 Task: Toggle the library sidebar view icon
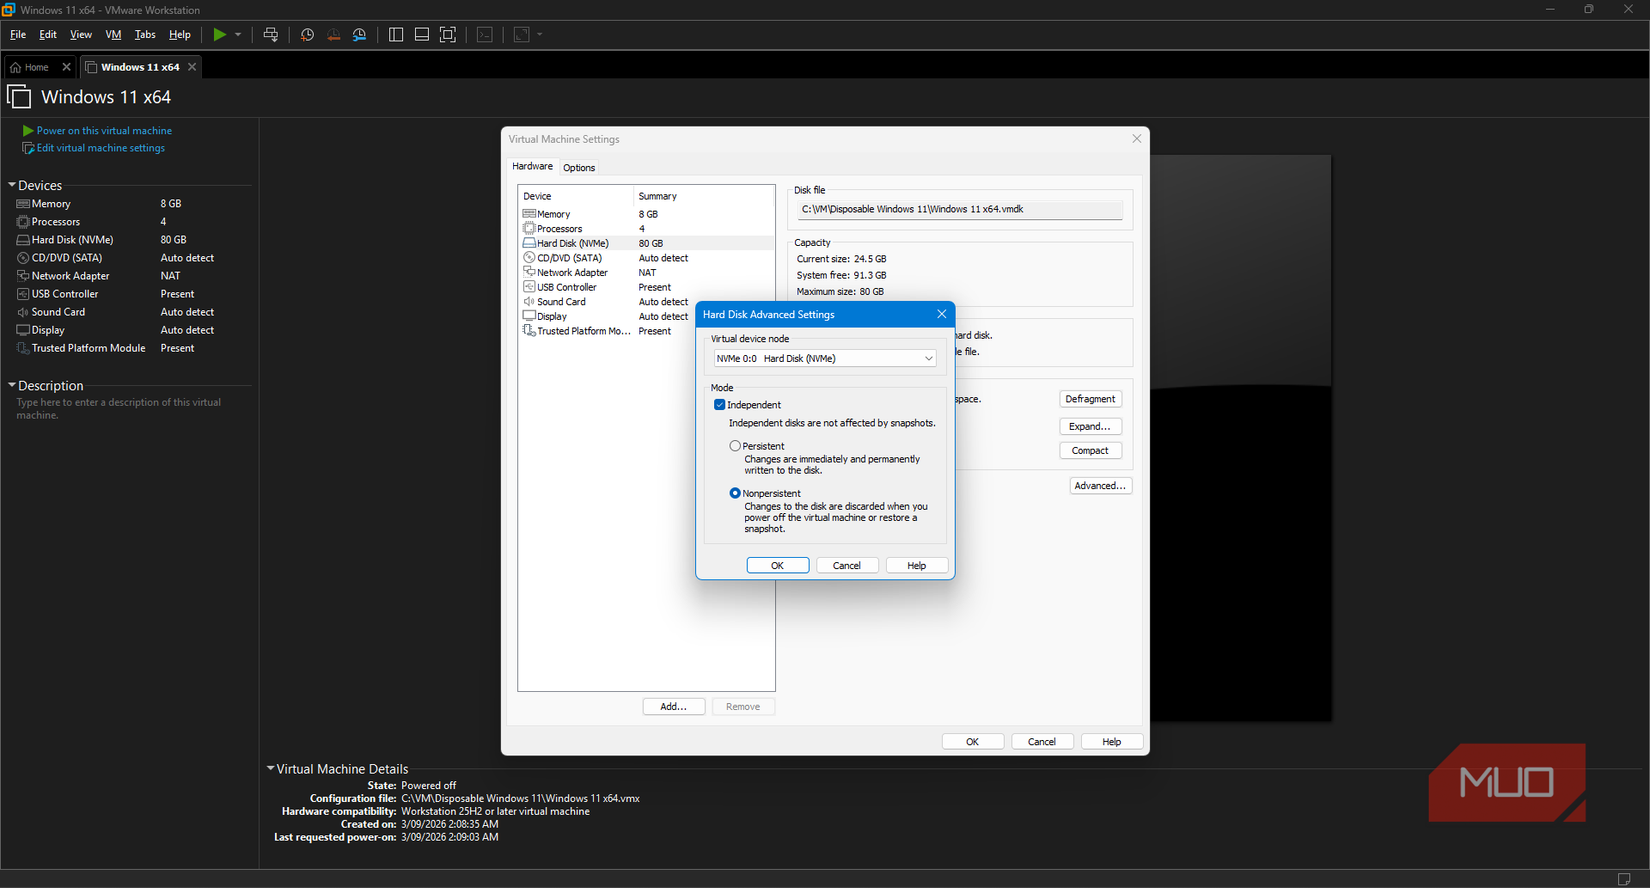(396, 34)
